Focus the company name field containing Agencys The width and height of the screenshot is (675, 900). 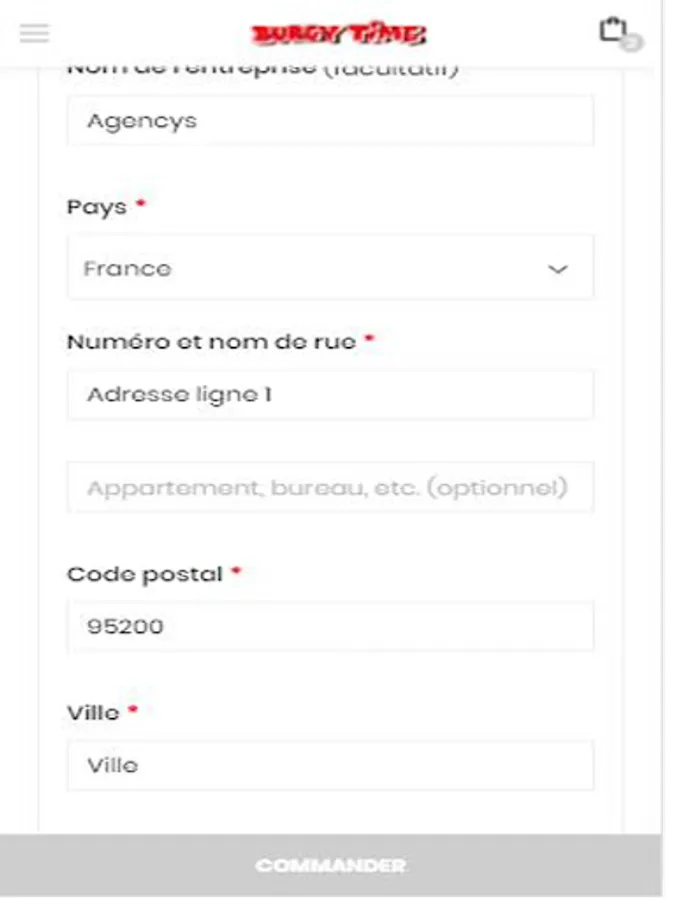point(330,121)
